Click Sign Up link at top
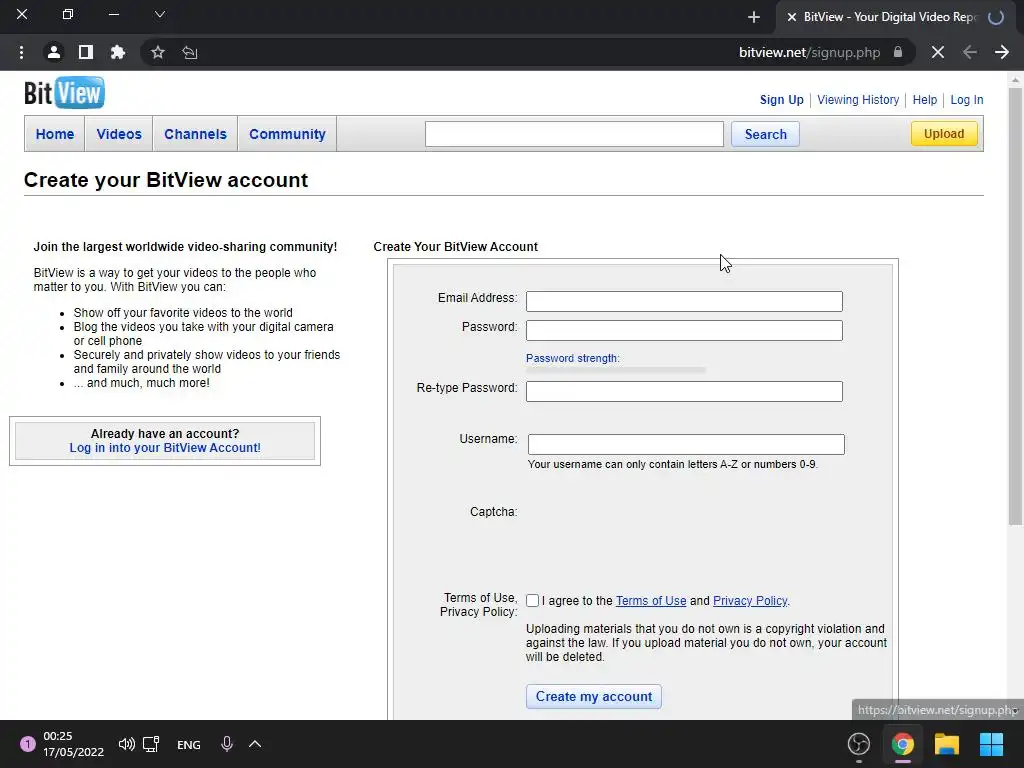Viewport: 1024px width, 768px height. (781, 100)
